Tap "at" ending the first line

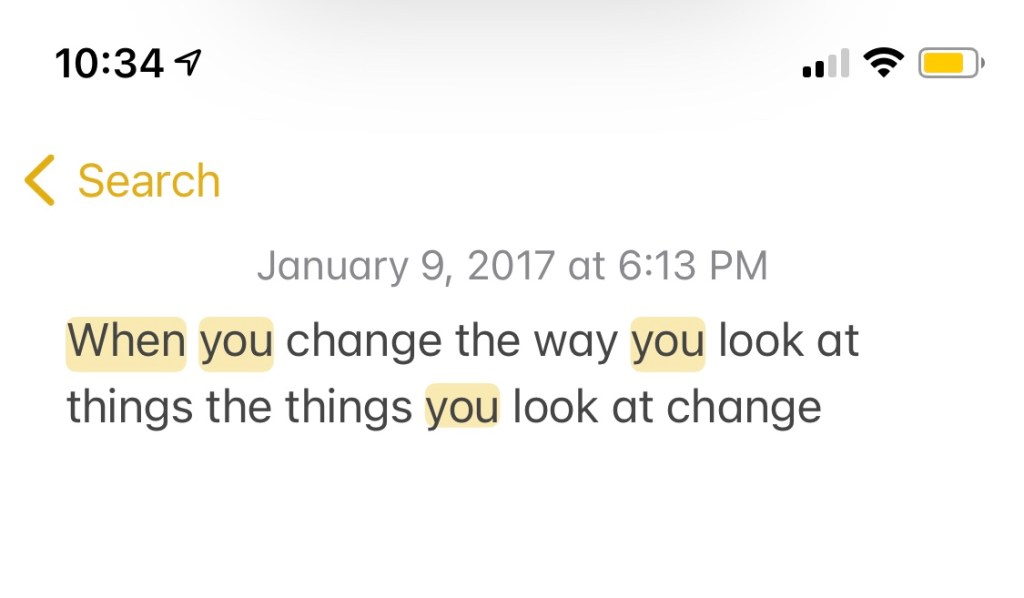(840, 342)
